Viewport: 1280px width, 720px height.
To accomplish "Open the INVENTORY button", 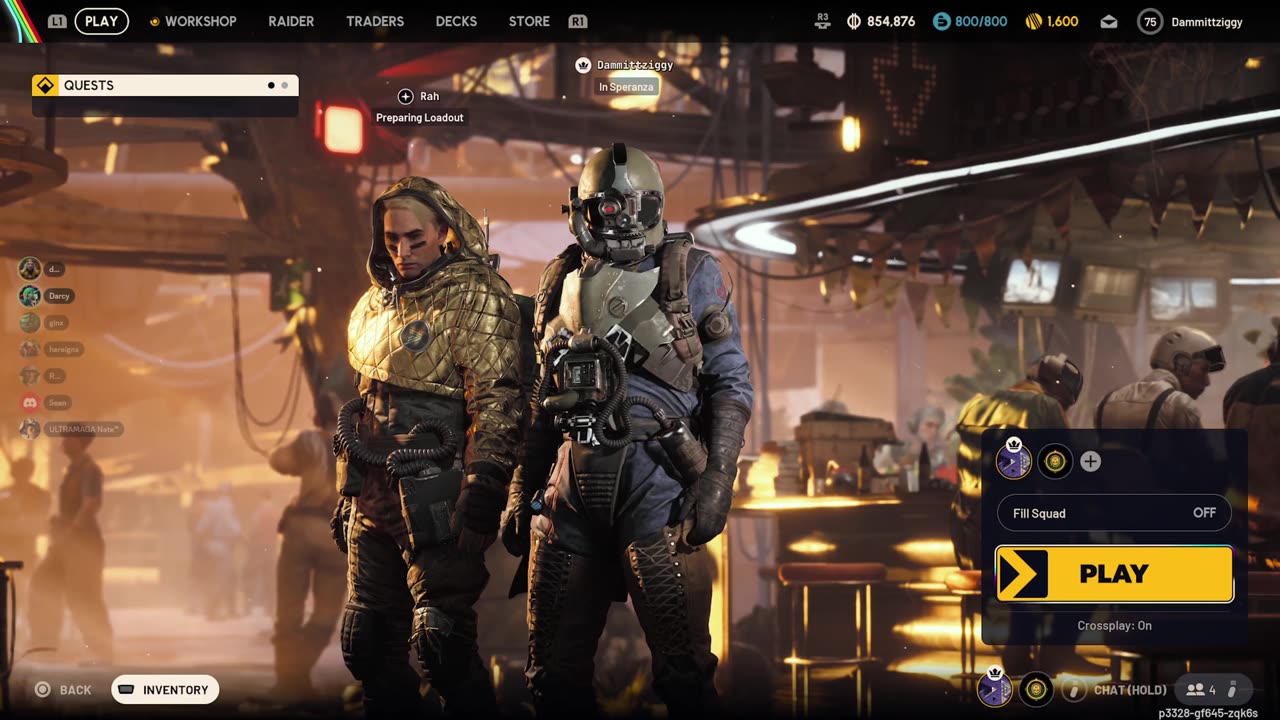I will [x=165, y=690].
